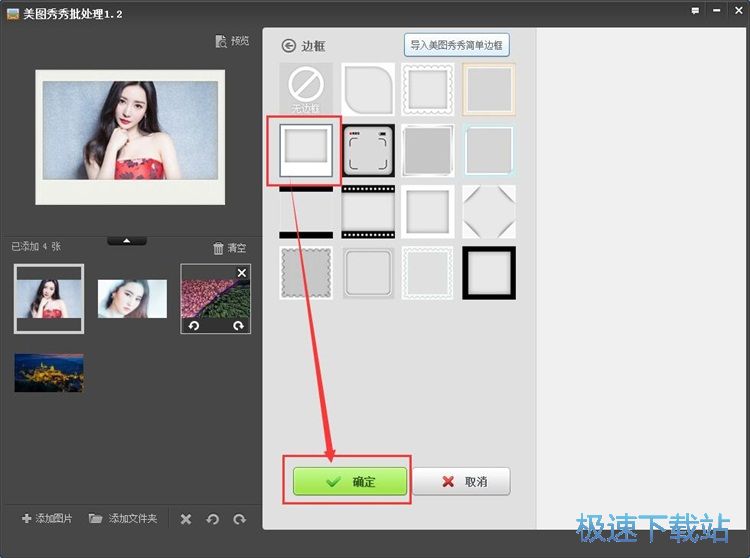
Task: Select the 无边框 no-border option
Action: point(306,89)
